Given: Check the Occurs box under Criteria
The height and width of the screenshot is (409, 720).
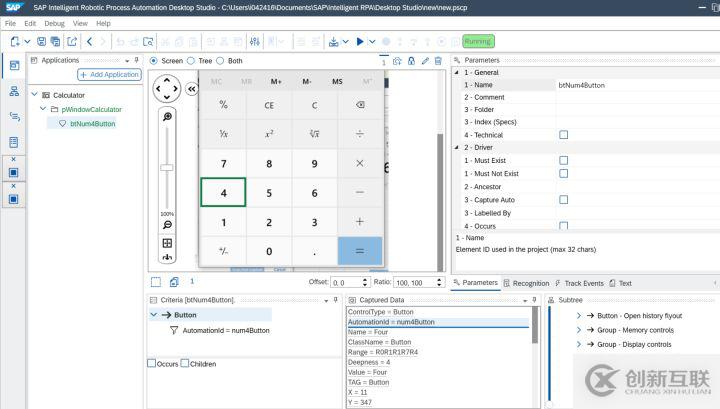Looking at the screenshot, I should click(152, 363).
